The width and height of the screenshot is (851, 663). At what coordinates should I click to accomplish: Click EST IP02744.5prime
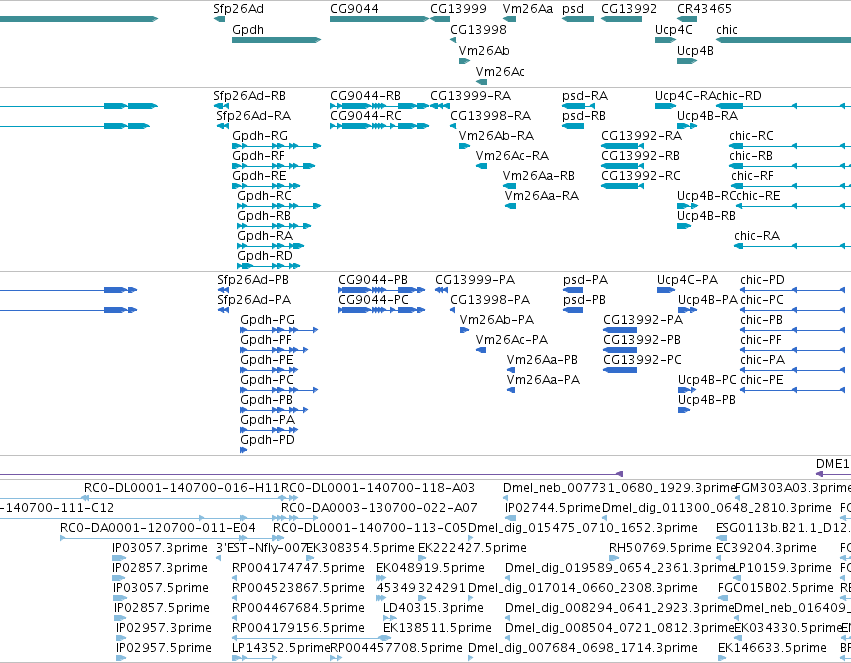pyautogui.click(x=552, y=508)
